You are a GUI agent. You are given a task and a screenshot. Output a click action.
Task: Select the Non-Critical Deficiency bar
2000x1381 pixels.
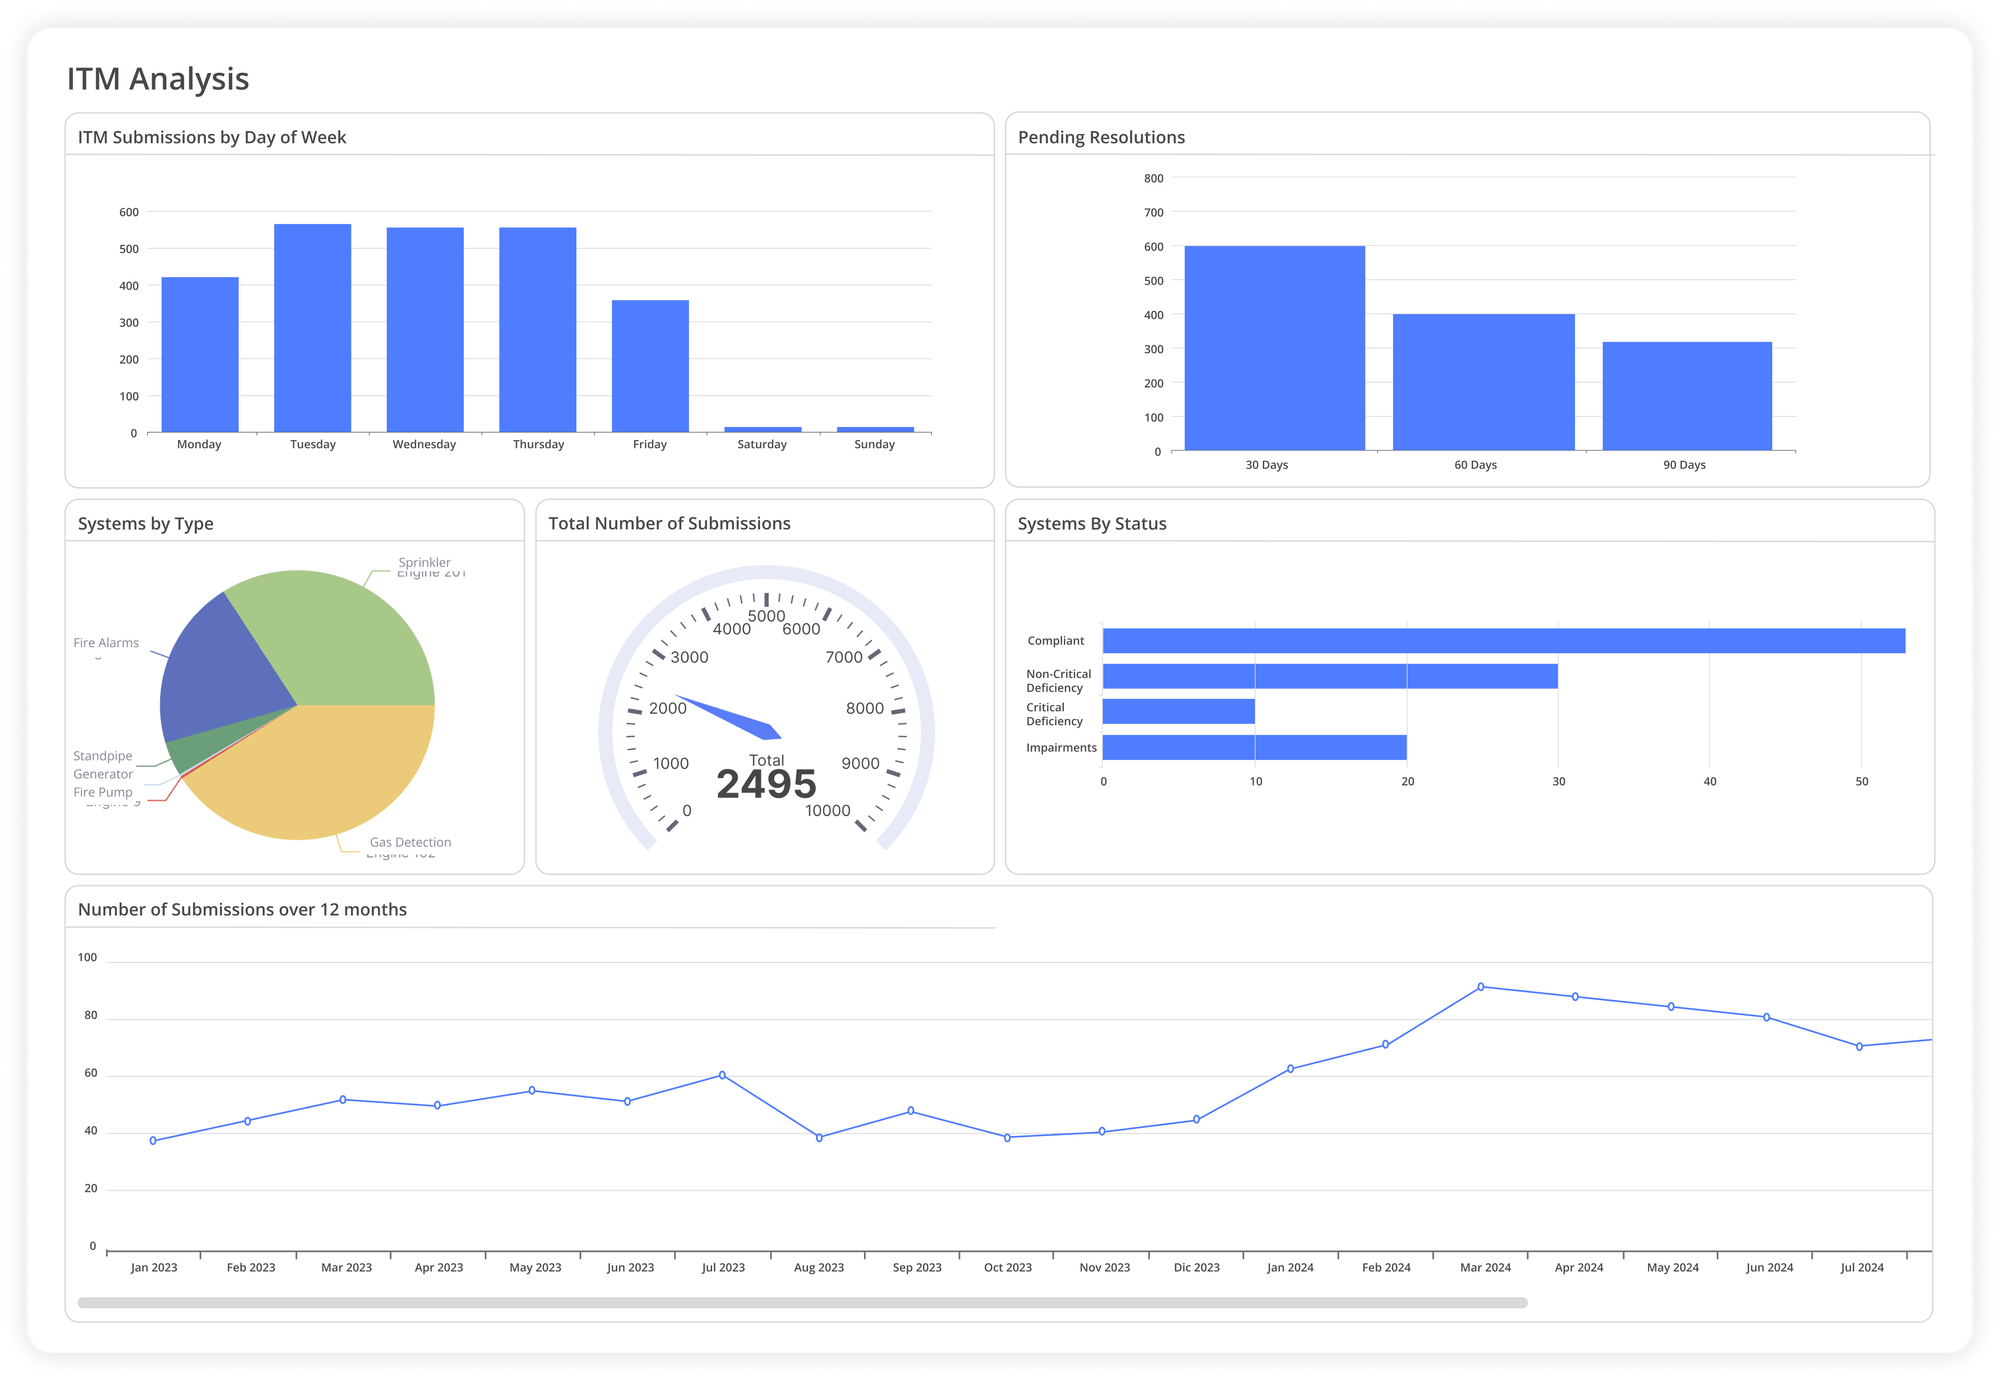[1330, 677]
